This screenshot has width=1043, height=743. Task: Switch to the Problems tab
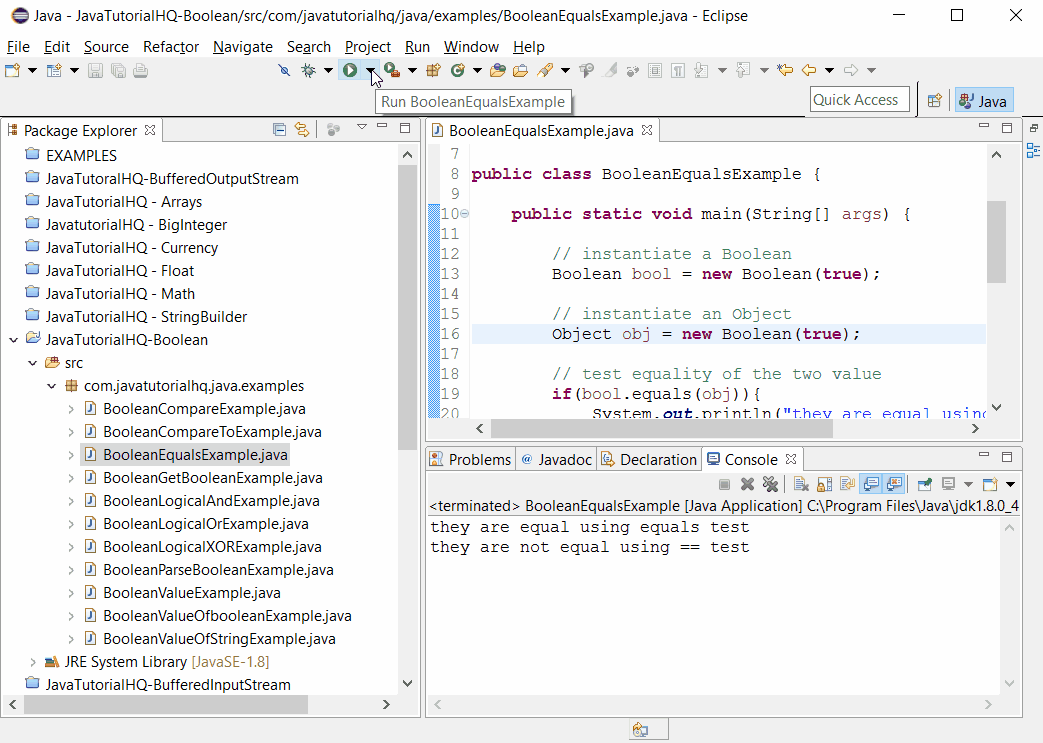470,460
